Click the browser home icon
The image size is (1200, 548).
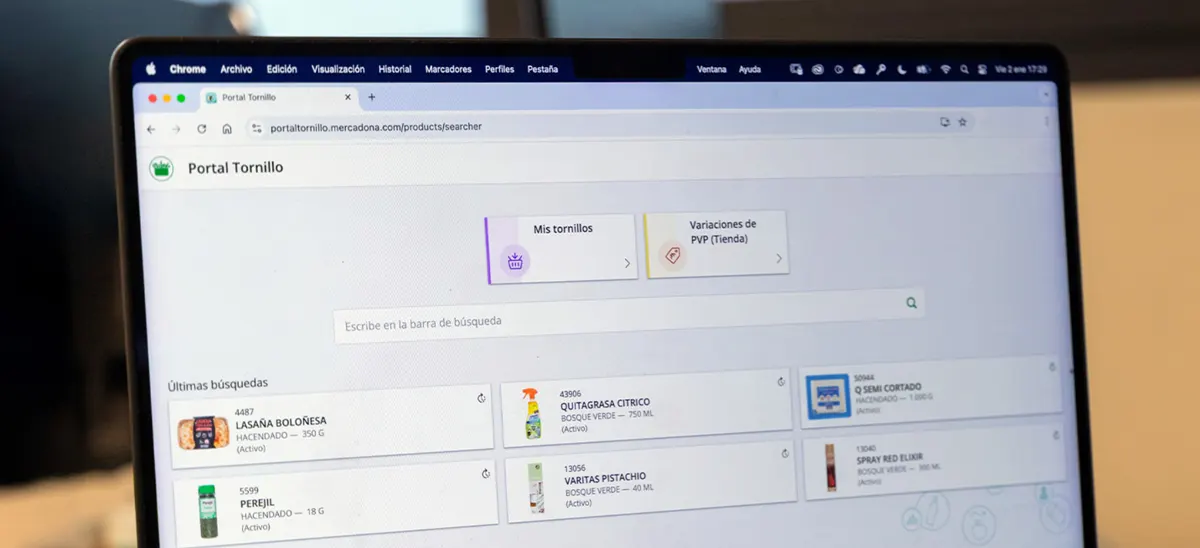click(x=227, y=129)
